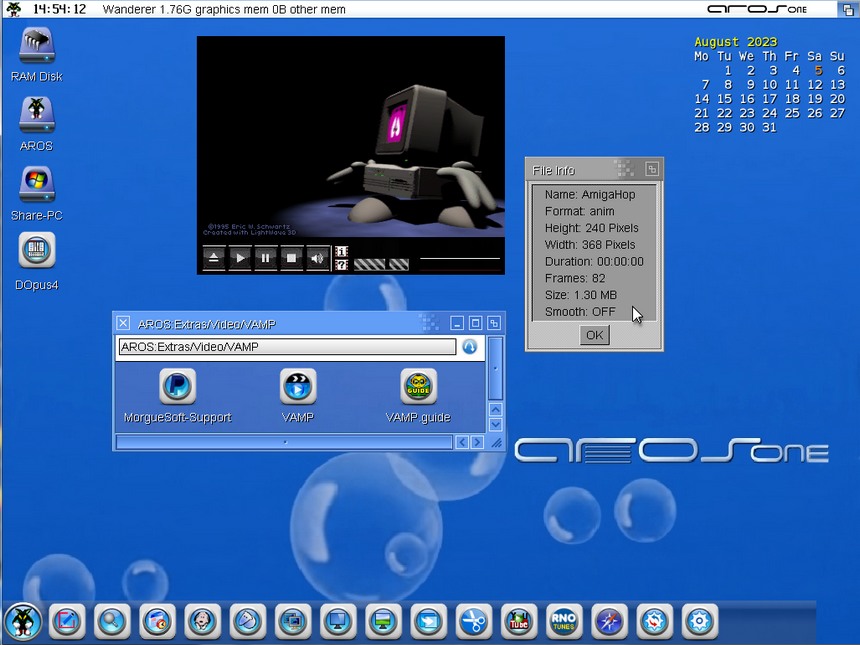Click the file info 'i' filmstrip icon
The image size is (860, 645).
[342, 252]
